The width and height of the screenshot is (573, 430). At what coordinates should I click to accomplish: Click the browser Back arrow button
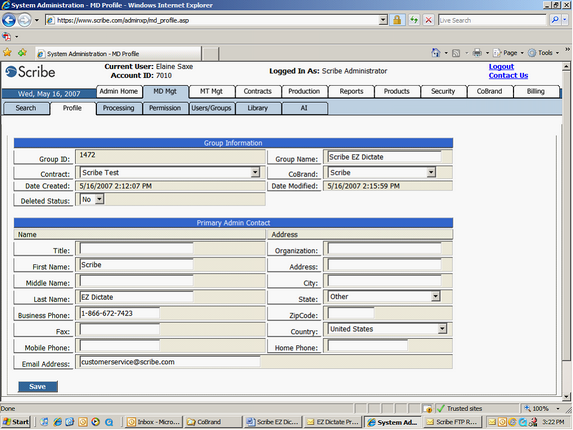[9, 20]
